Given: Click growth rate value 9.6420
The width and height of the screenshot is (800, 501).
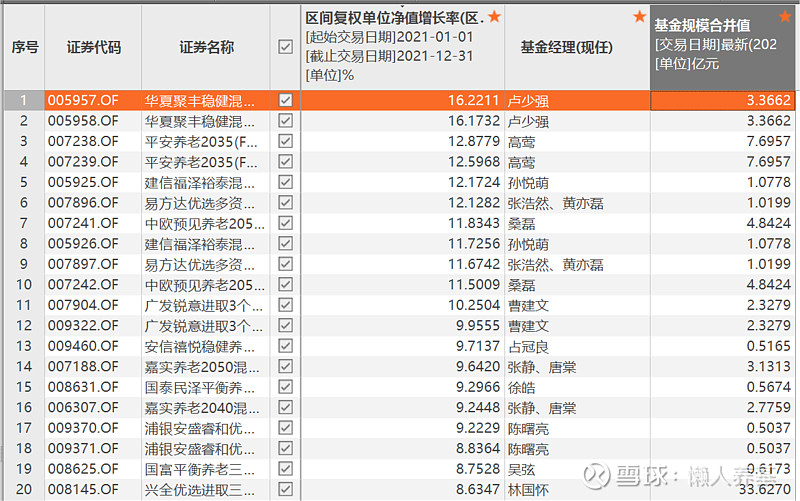Looking at the screenshot, I should pos(478,366).
